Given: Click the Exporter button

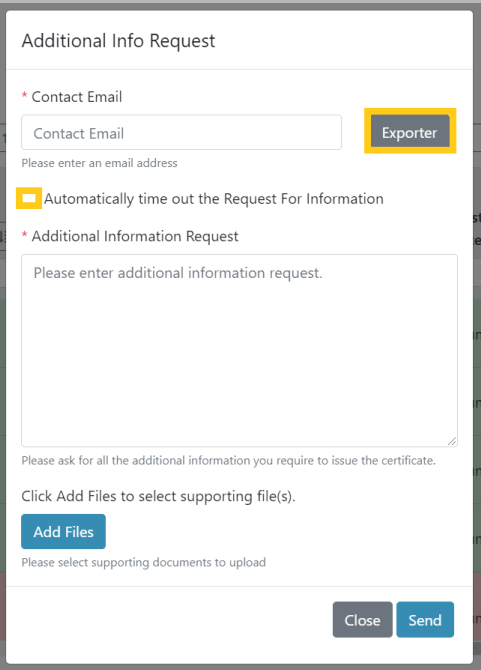Looking at the screenshot, I should [x=410, y=131].
